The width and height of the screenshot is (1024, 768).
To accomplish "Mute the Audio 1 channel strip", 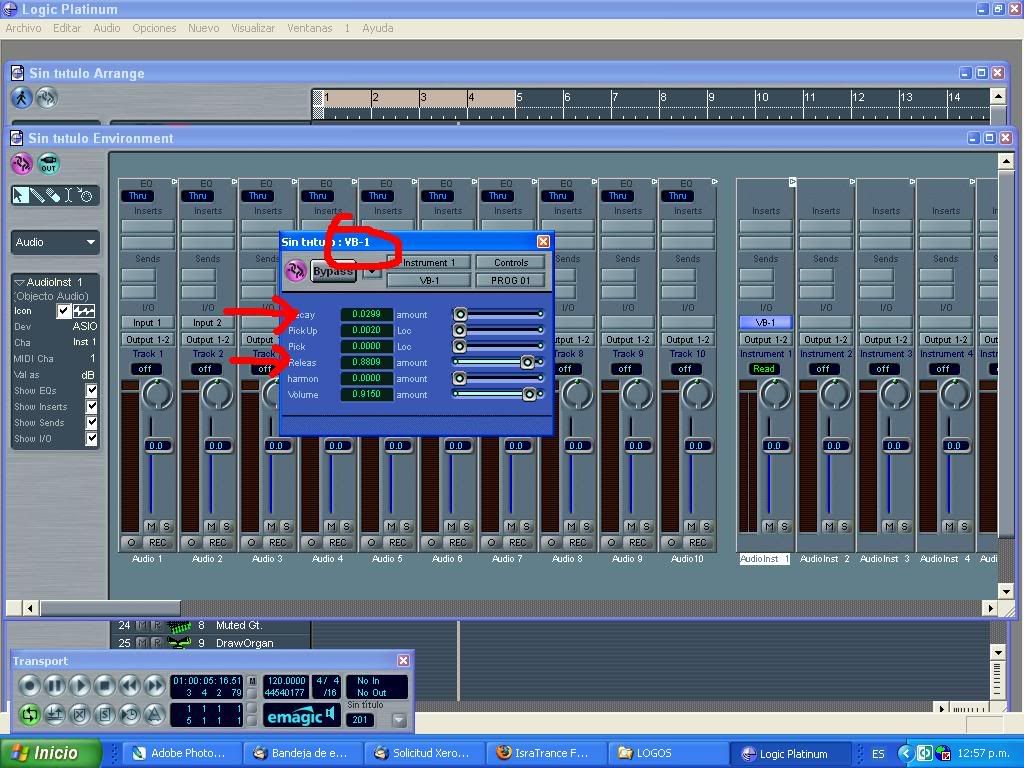I will [x=152, y=526].
